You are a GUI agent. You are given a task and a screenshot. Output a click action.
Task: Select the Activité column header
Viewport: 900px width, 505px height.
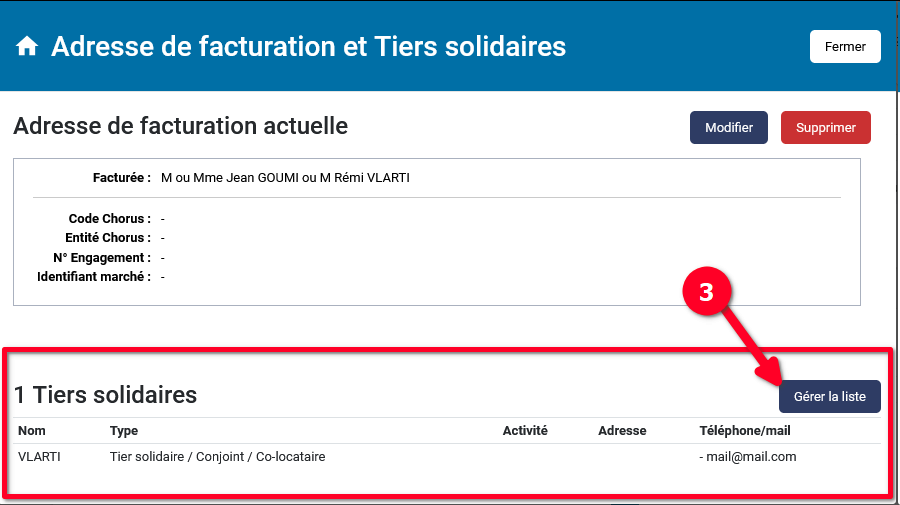coord(525,431)
